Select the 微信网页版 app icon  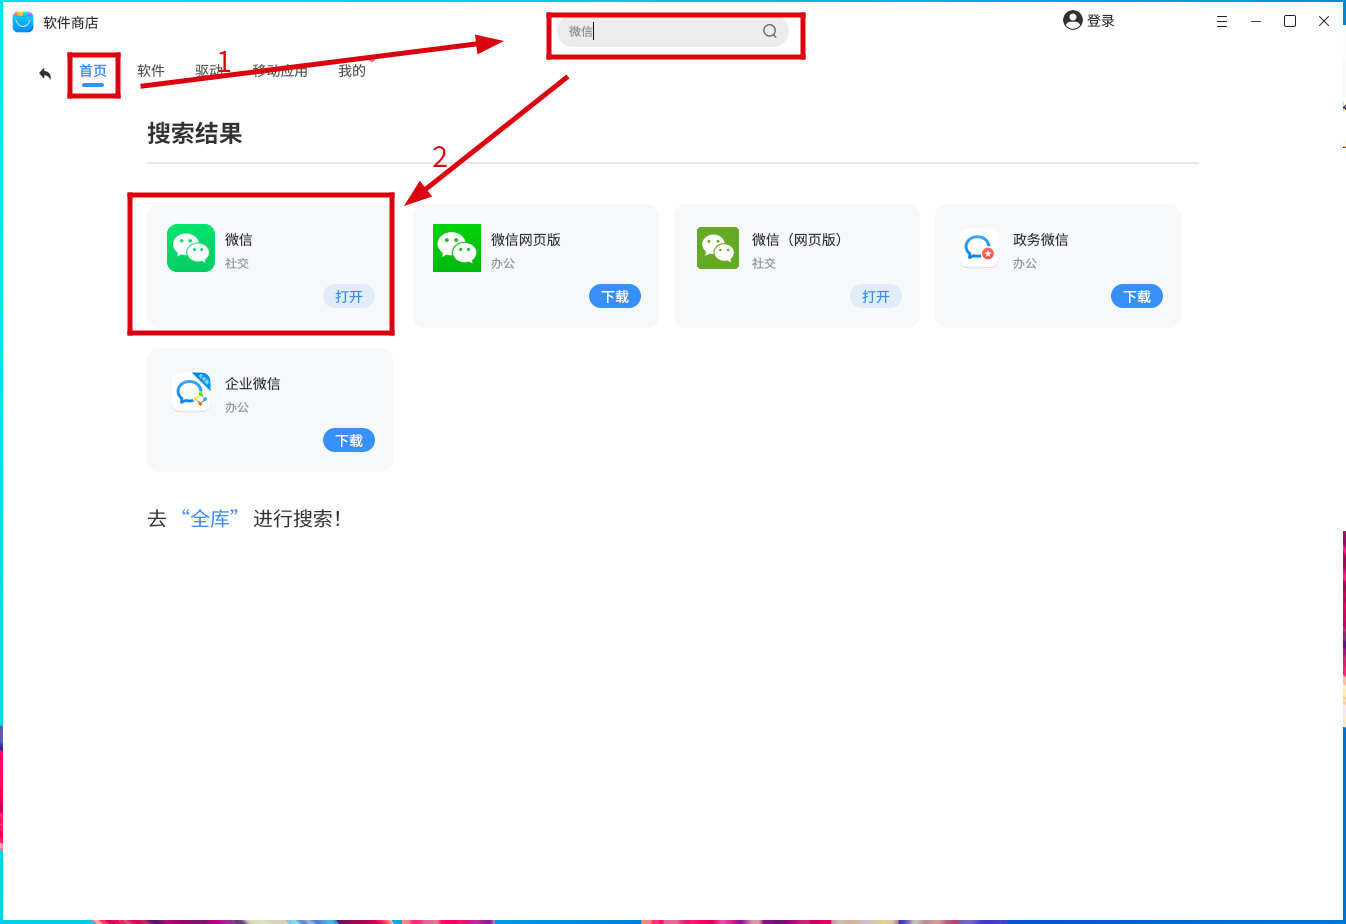(457, 248)
